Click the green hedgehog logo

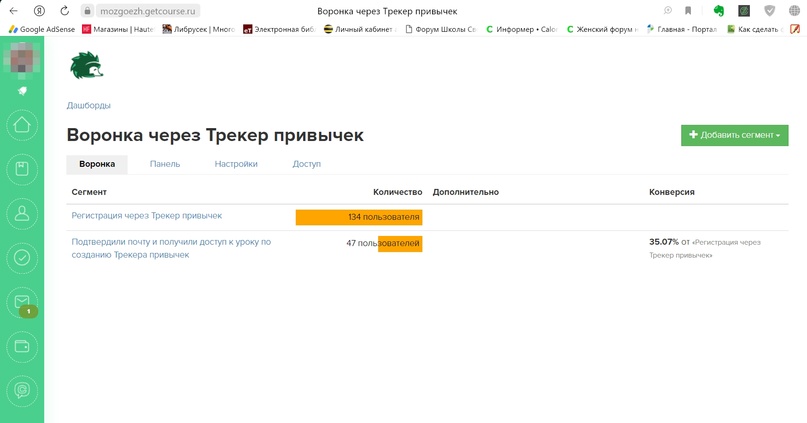[x=86, y=66]
